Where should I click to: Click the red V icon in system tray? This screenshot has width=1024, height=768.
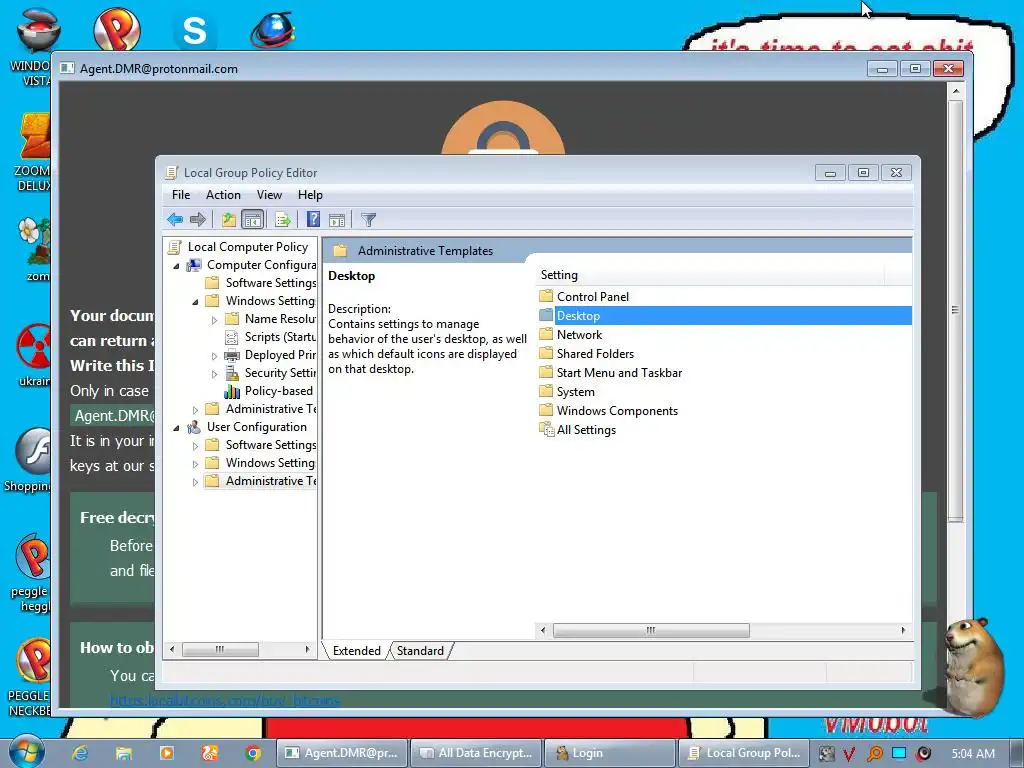848,754
